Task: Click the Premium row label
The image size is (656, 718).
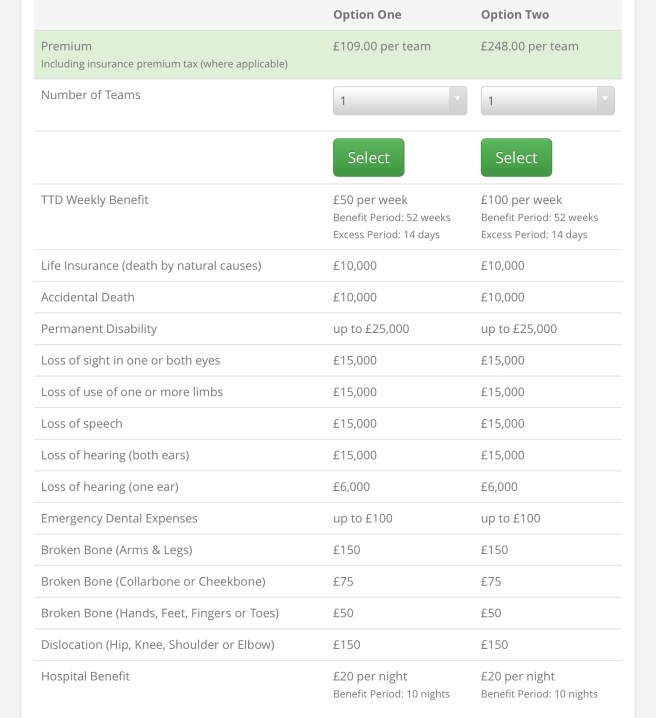Action: click(x=66, y=46)
